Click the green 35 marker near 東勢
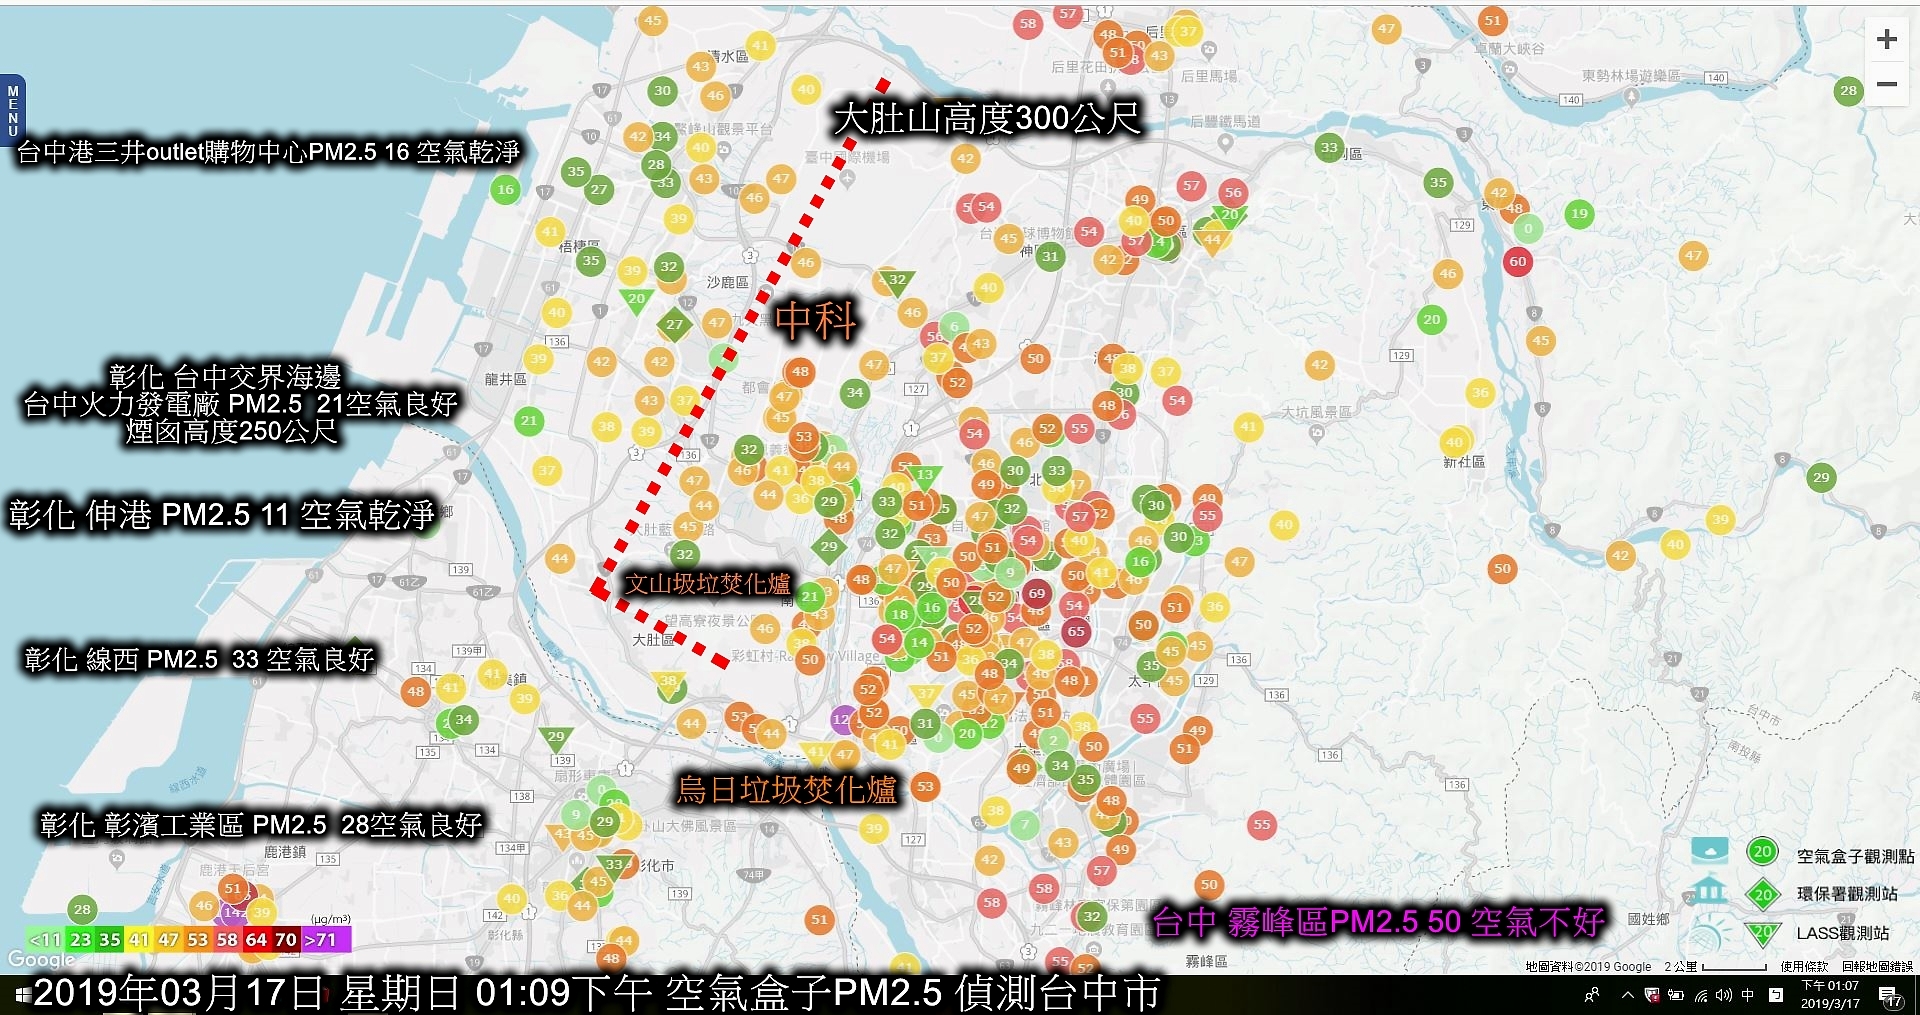The height and width of the screenshot is (1015, 1920). pos(1438,182)
